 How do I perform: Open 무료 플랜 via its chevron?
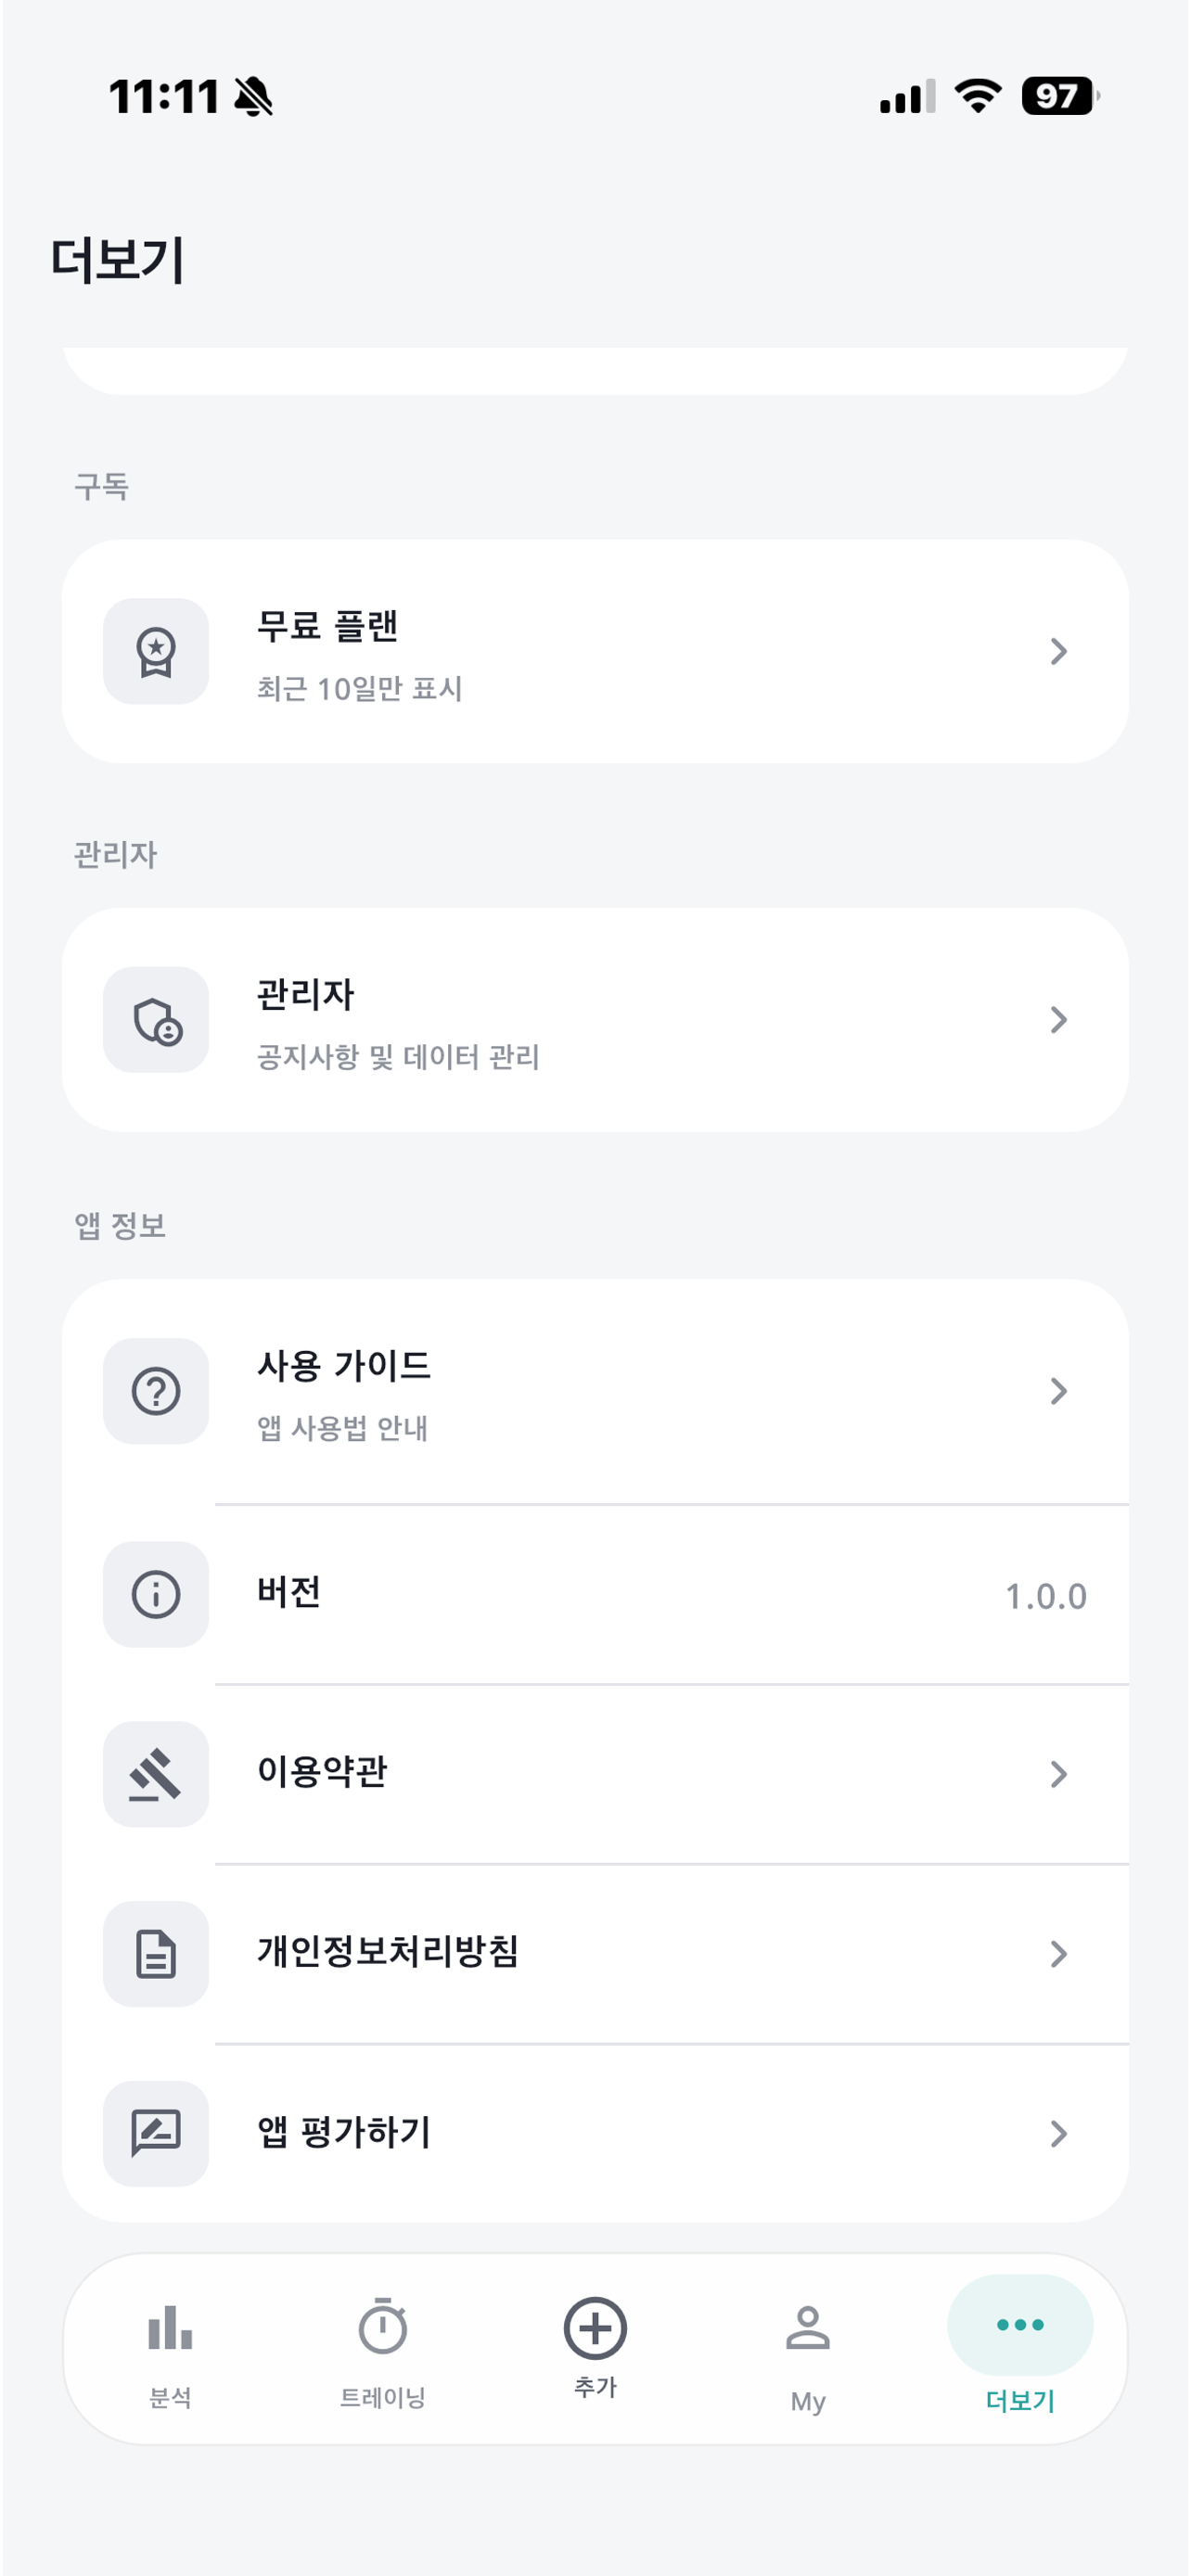1058,651
